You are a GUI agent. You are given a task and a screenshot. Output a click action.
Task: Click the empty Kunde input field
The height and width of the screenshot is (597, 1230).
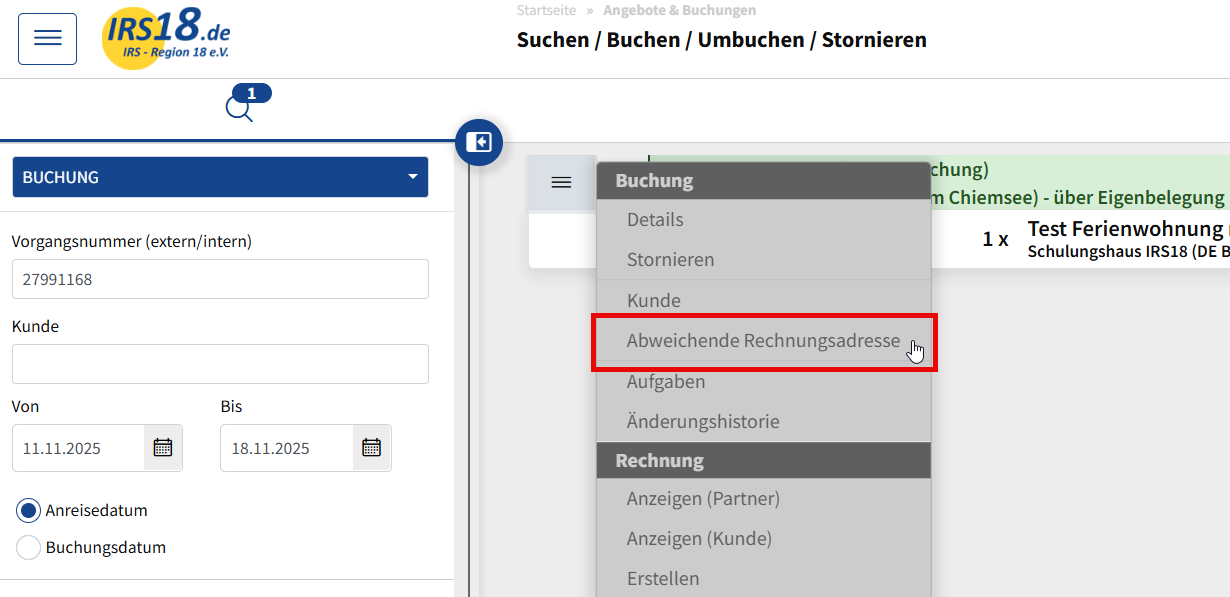click(220, 364)
